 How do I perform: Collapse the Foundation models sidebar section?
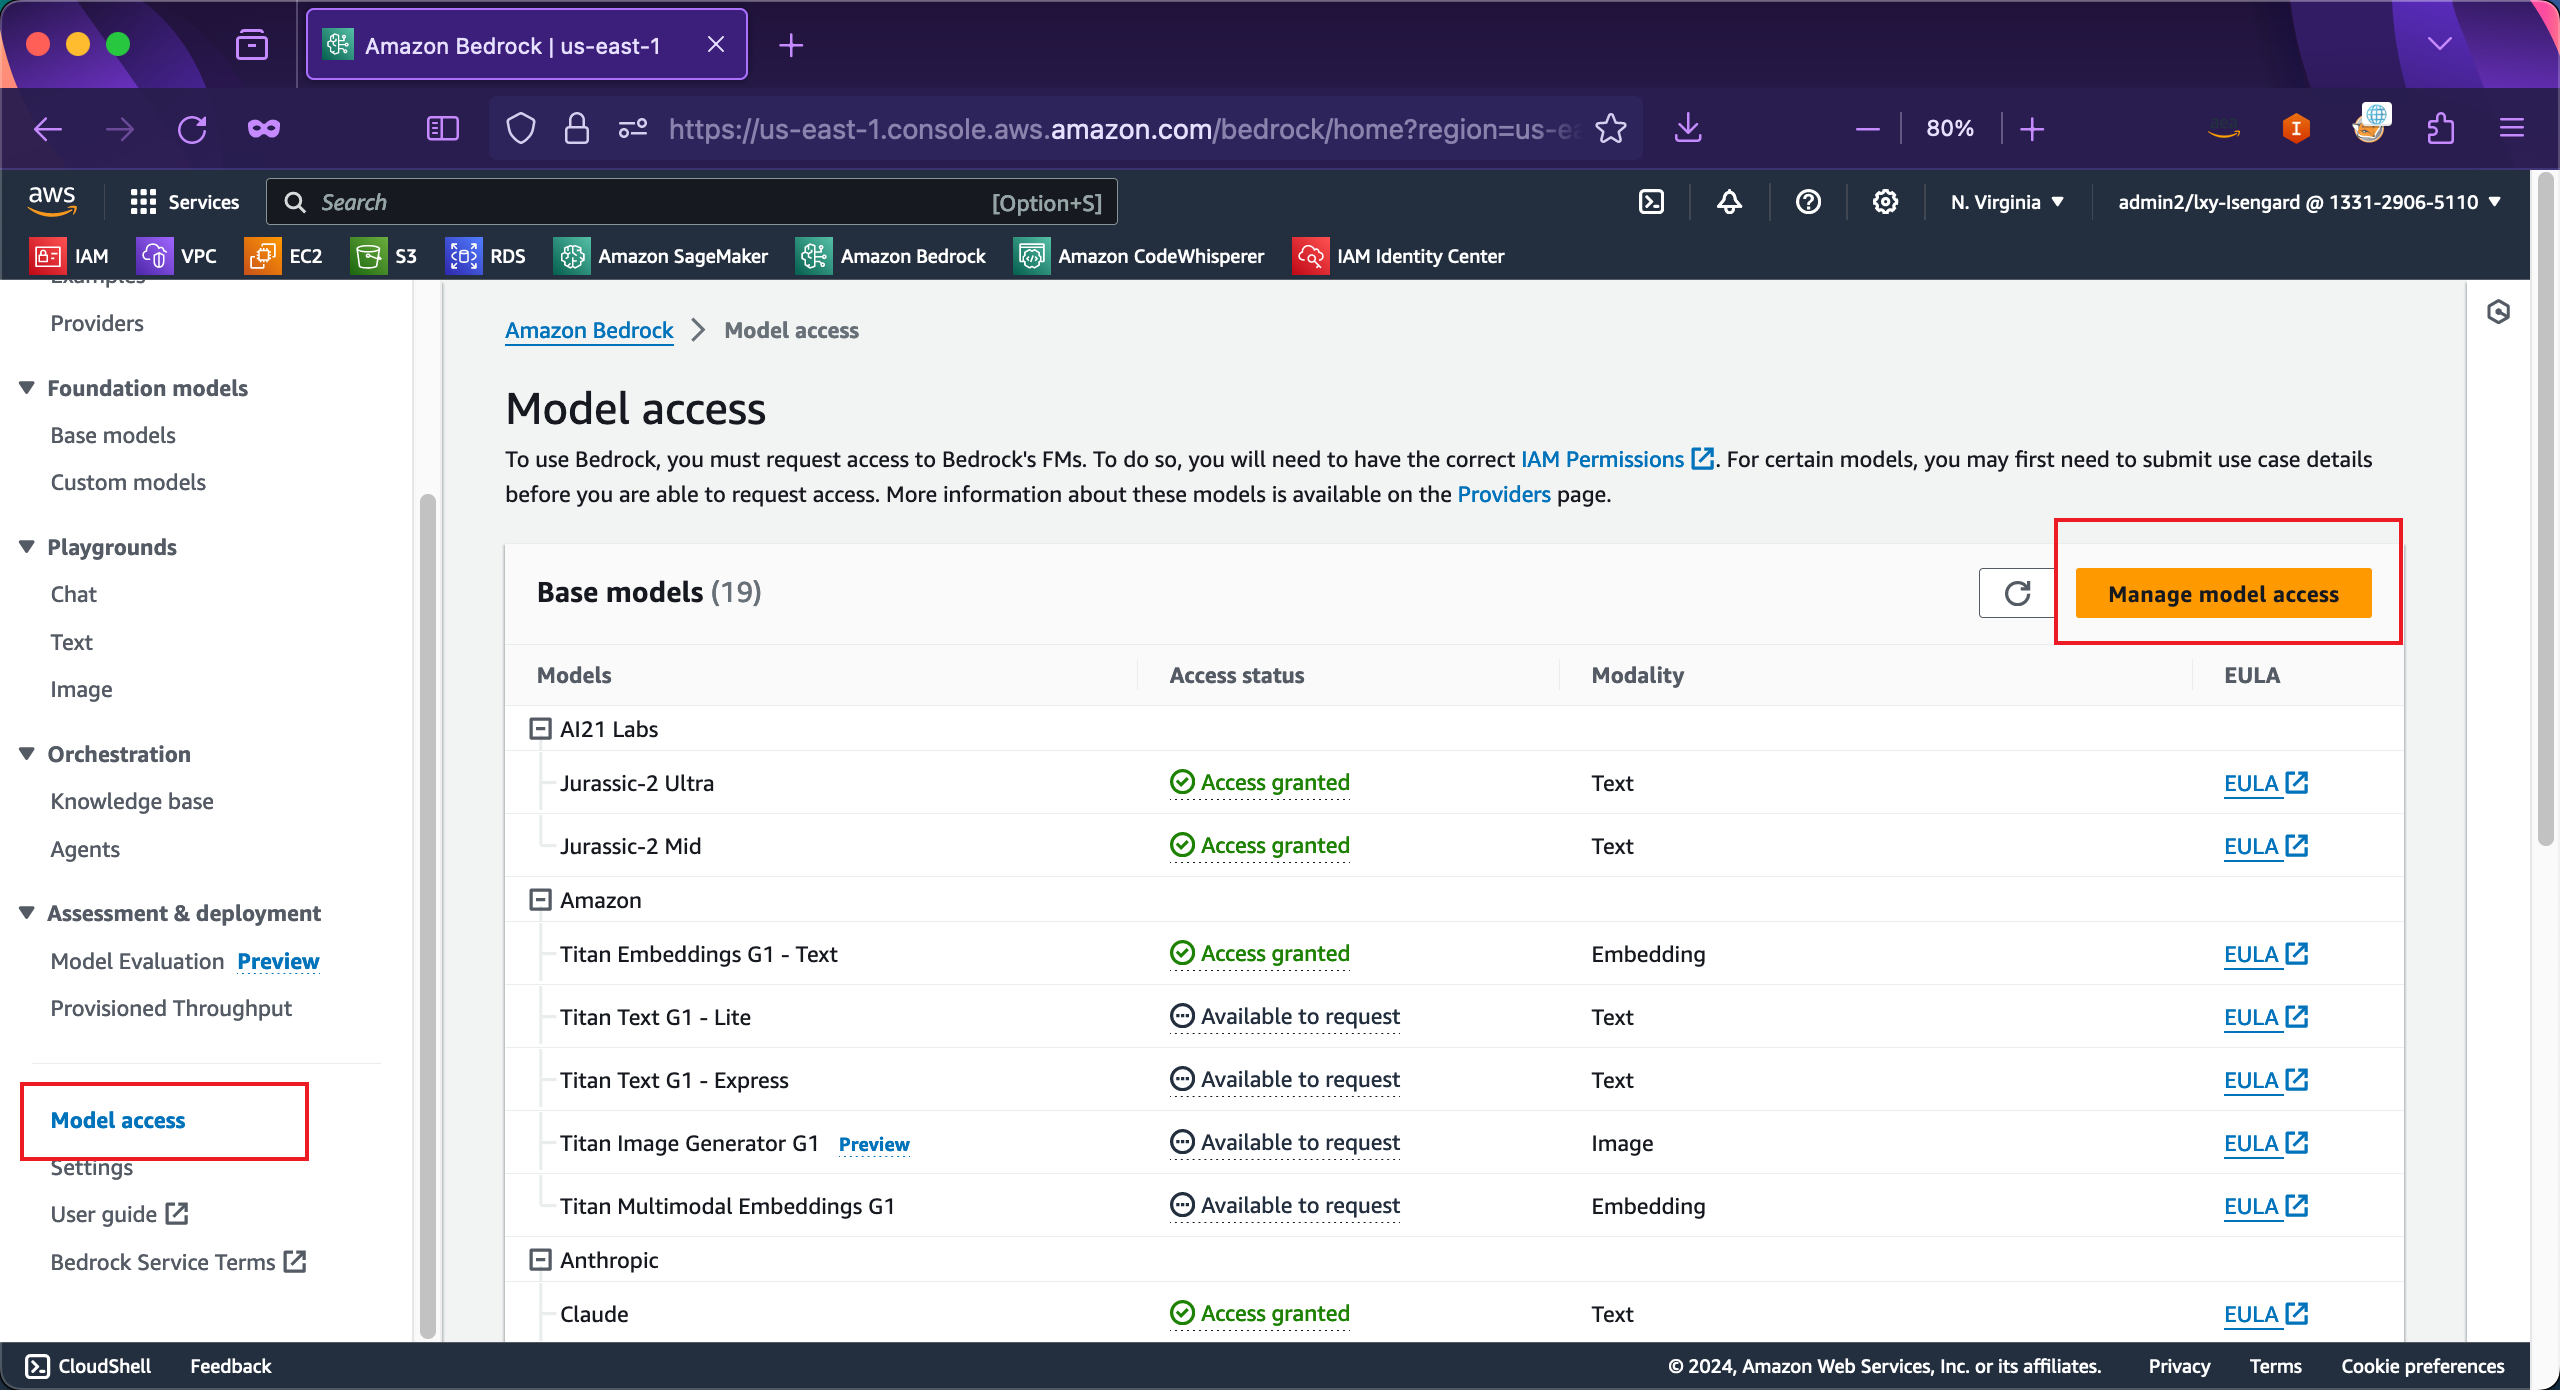27,388
